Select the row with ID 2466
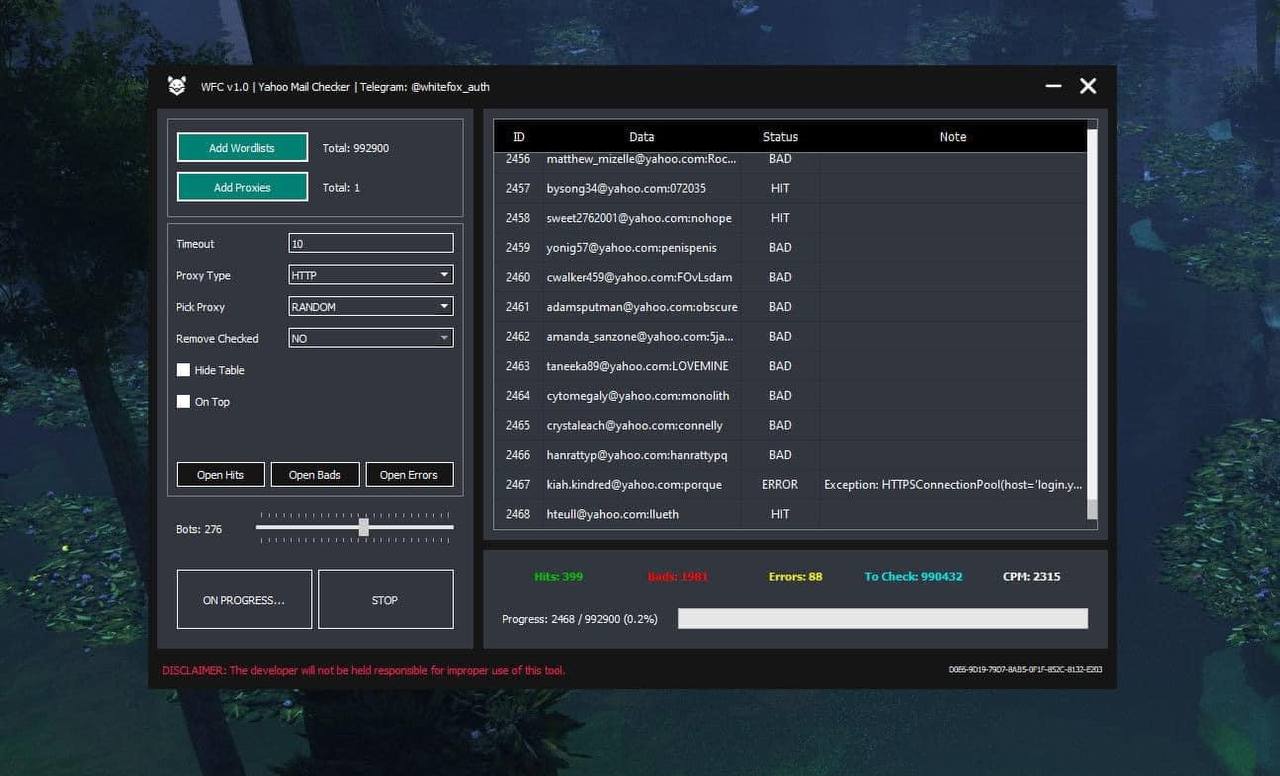 click(x=790, y=455)
